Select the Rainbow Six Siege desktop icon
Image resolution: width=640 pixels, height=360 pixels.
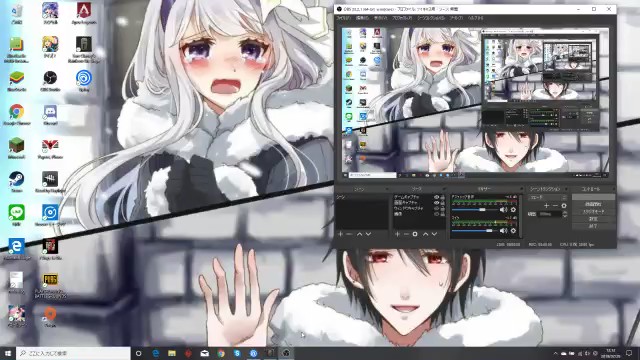coord(84,49)
